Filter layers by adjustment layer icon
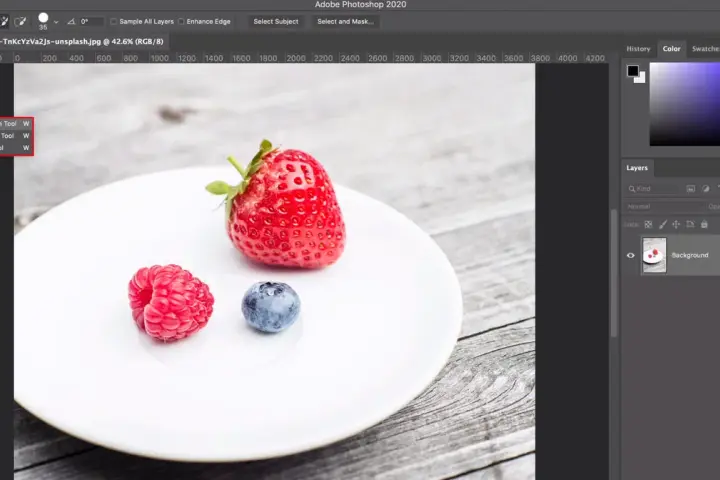 pos(706,189)
